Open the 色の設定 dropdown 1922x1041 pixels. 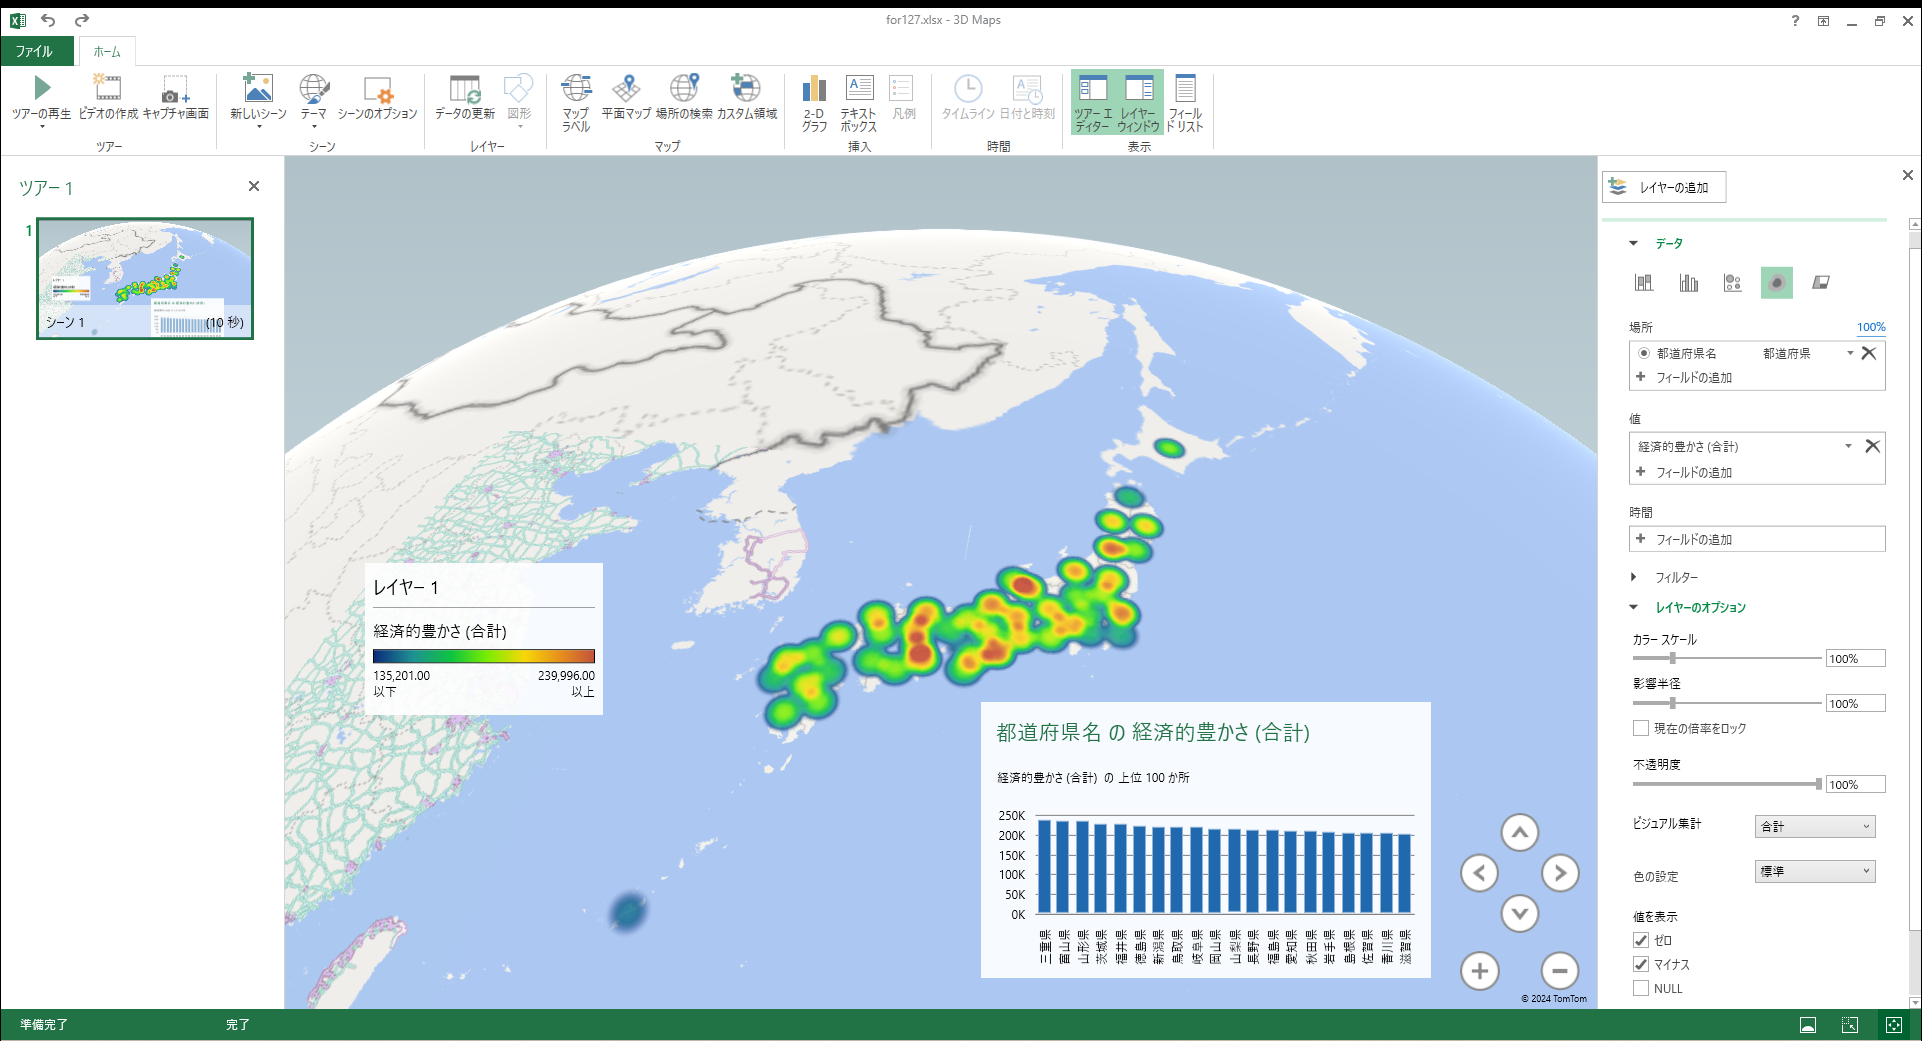tap(1814, 872)
